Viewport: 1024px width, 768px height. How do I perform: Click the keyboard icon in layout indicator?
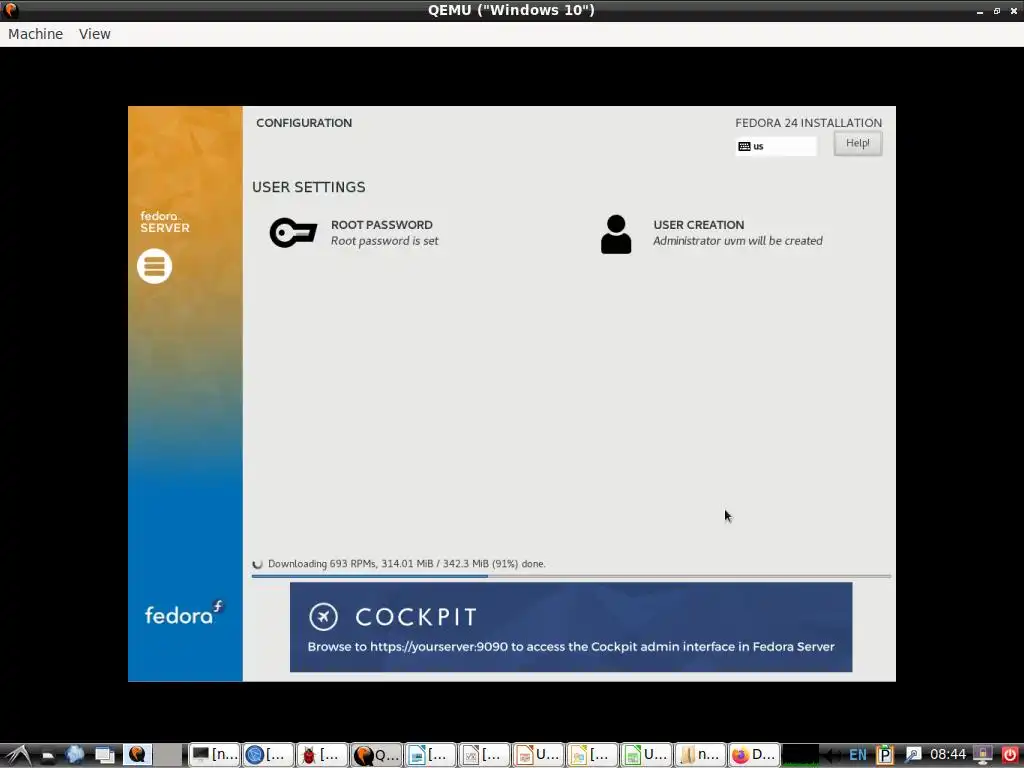744,146
